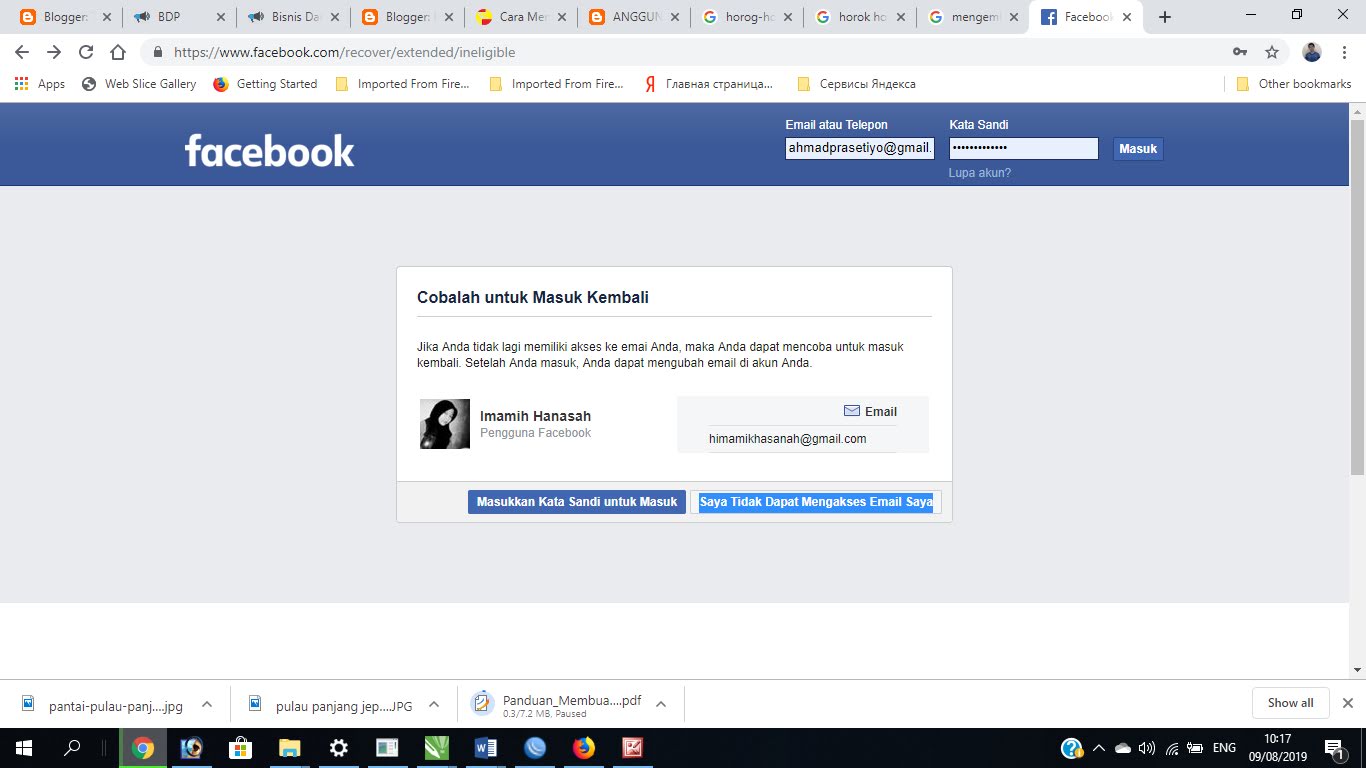View site security lock info
Image resolution: width=1366 pixels, height=768 pixels.
click(158, 52)
